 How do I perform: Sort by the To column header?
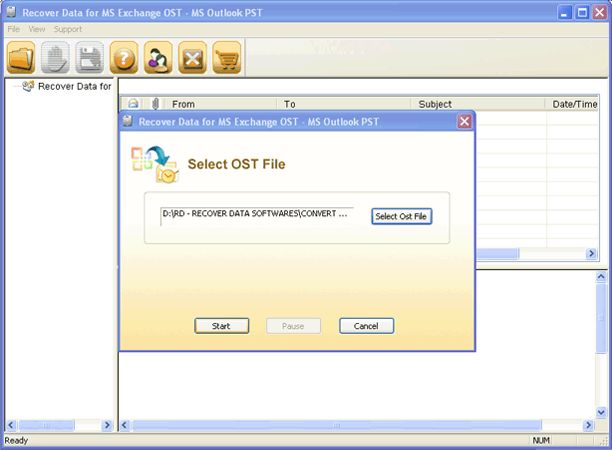pos(343,104)
